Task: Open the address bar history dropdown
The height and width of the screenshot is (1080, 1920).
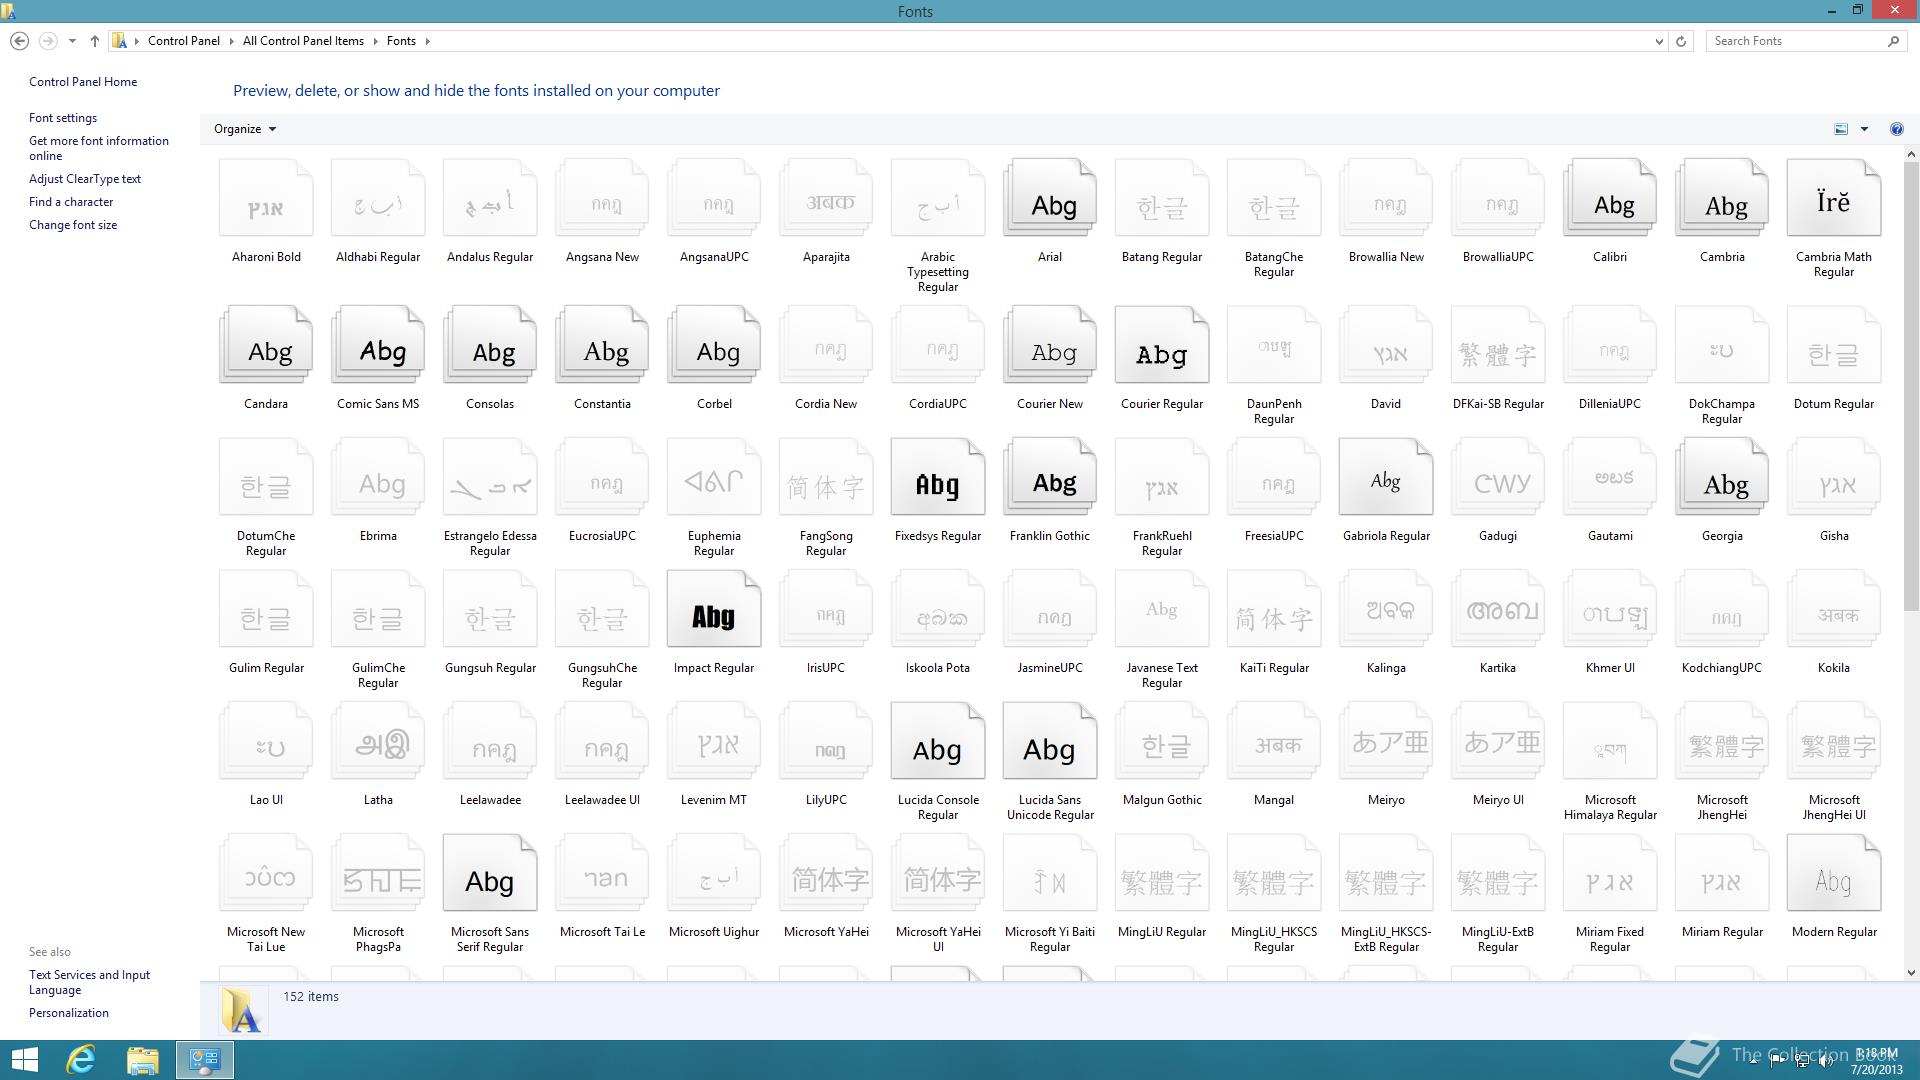Action: pyautogui.click(x=1659, y=41)
